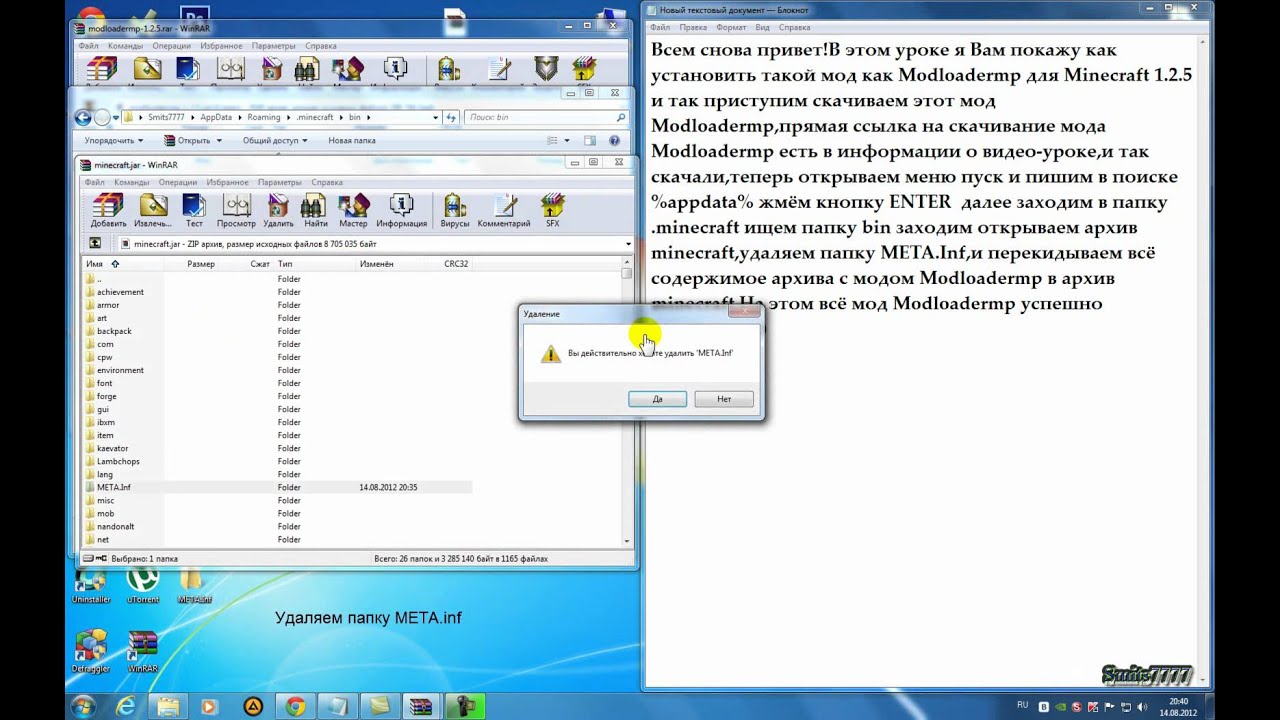Open Windows Explorer from the taskbar

click(168, 706)
